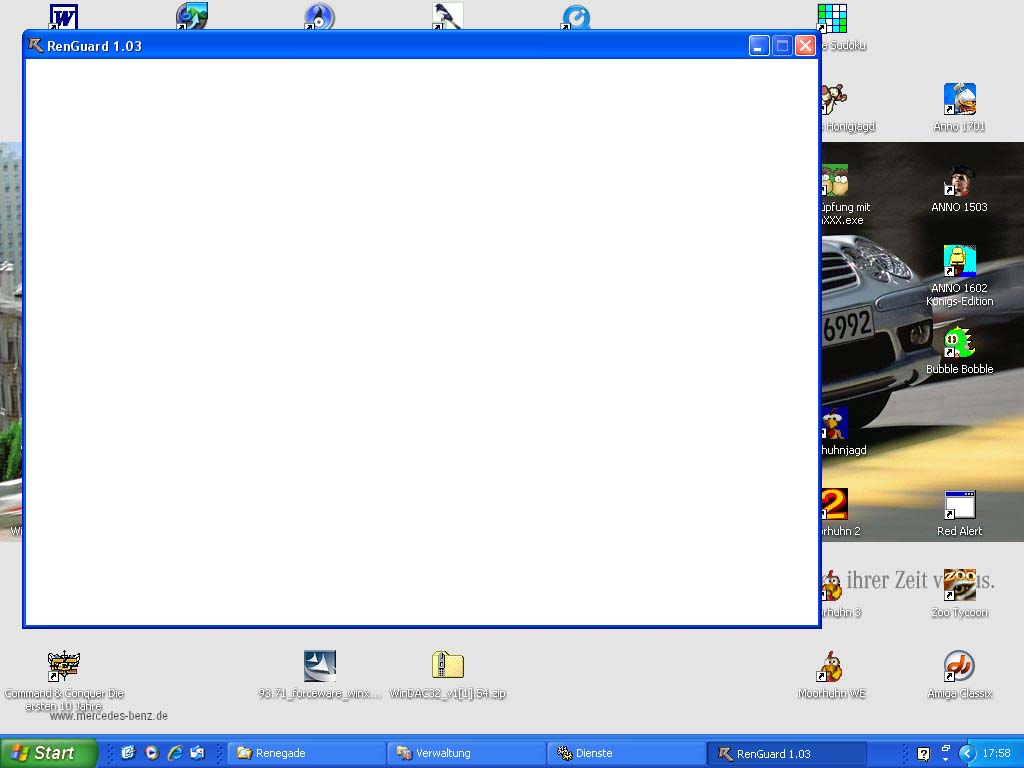Expand hidden system tray icons arrow
The height and width of the screenshot is (768, 1024).
click(966, 753)
